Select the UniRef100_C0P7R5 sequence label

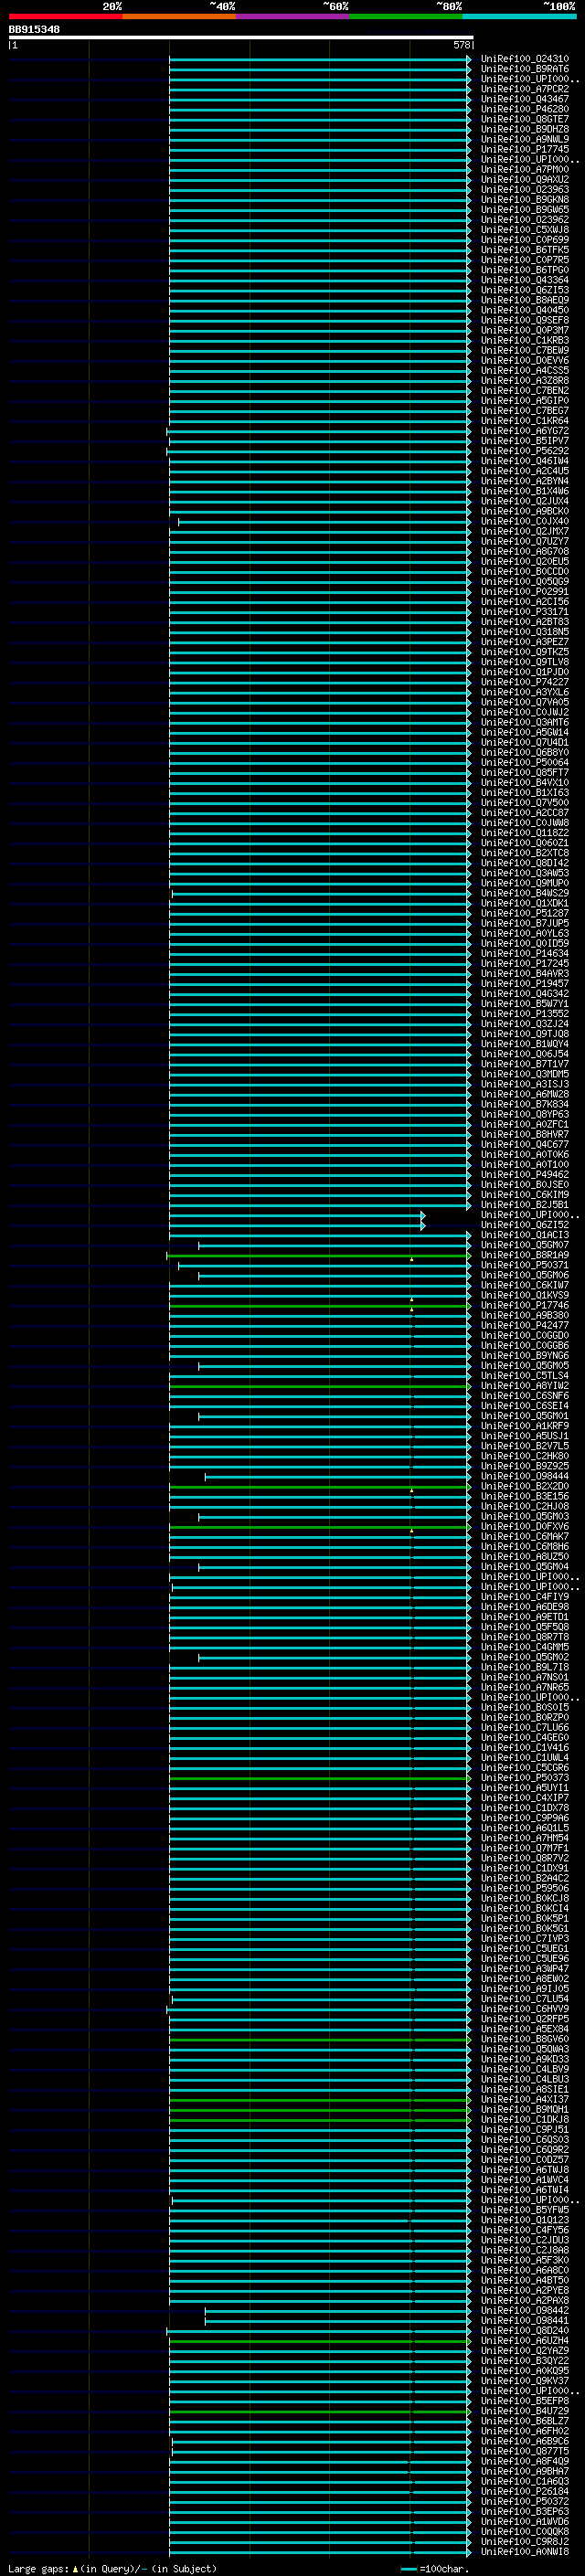pyautogui.click(x=525, y=260)
